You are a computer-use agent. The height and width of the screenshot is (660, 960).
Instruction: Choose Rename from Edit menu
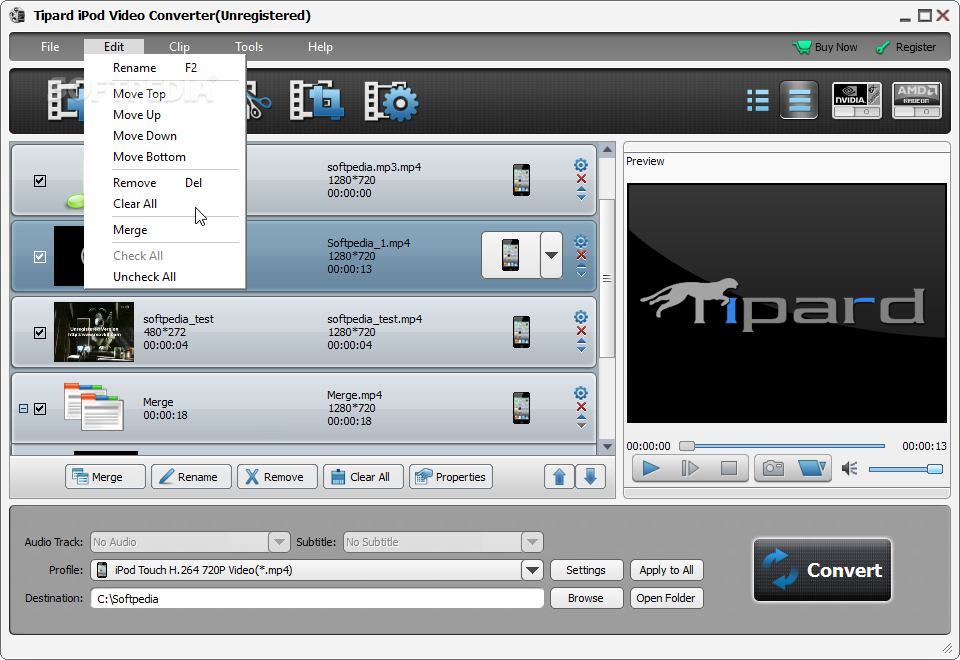165,68
